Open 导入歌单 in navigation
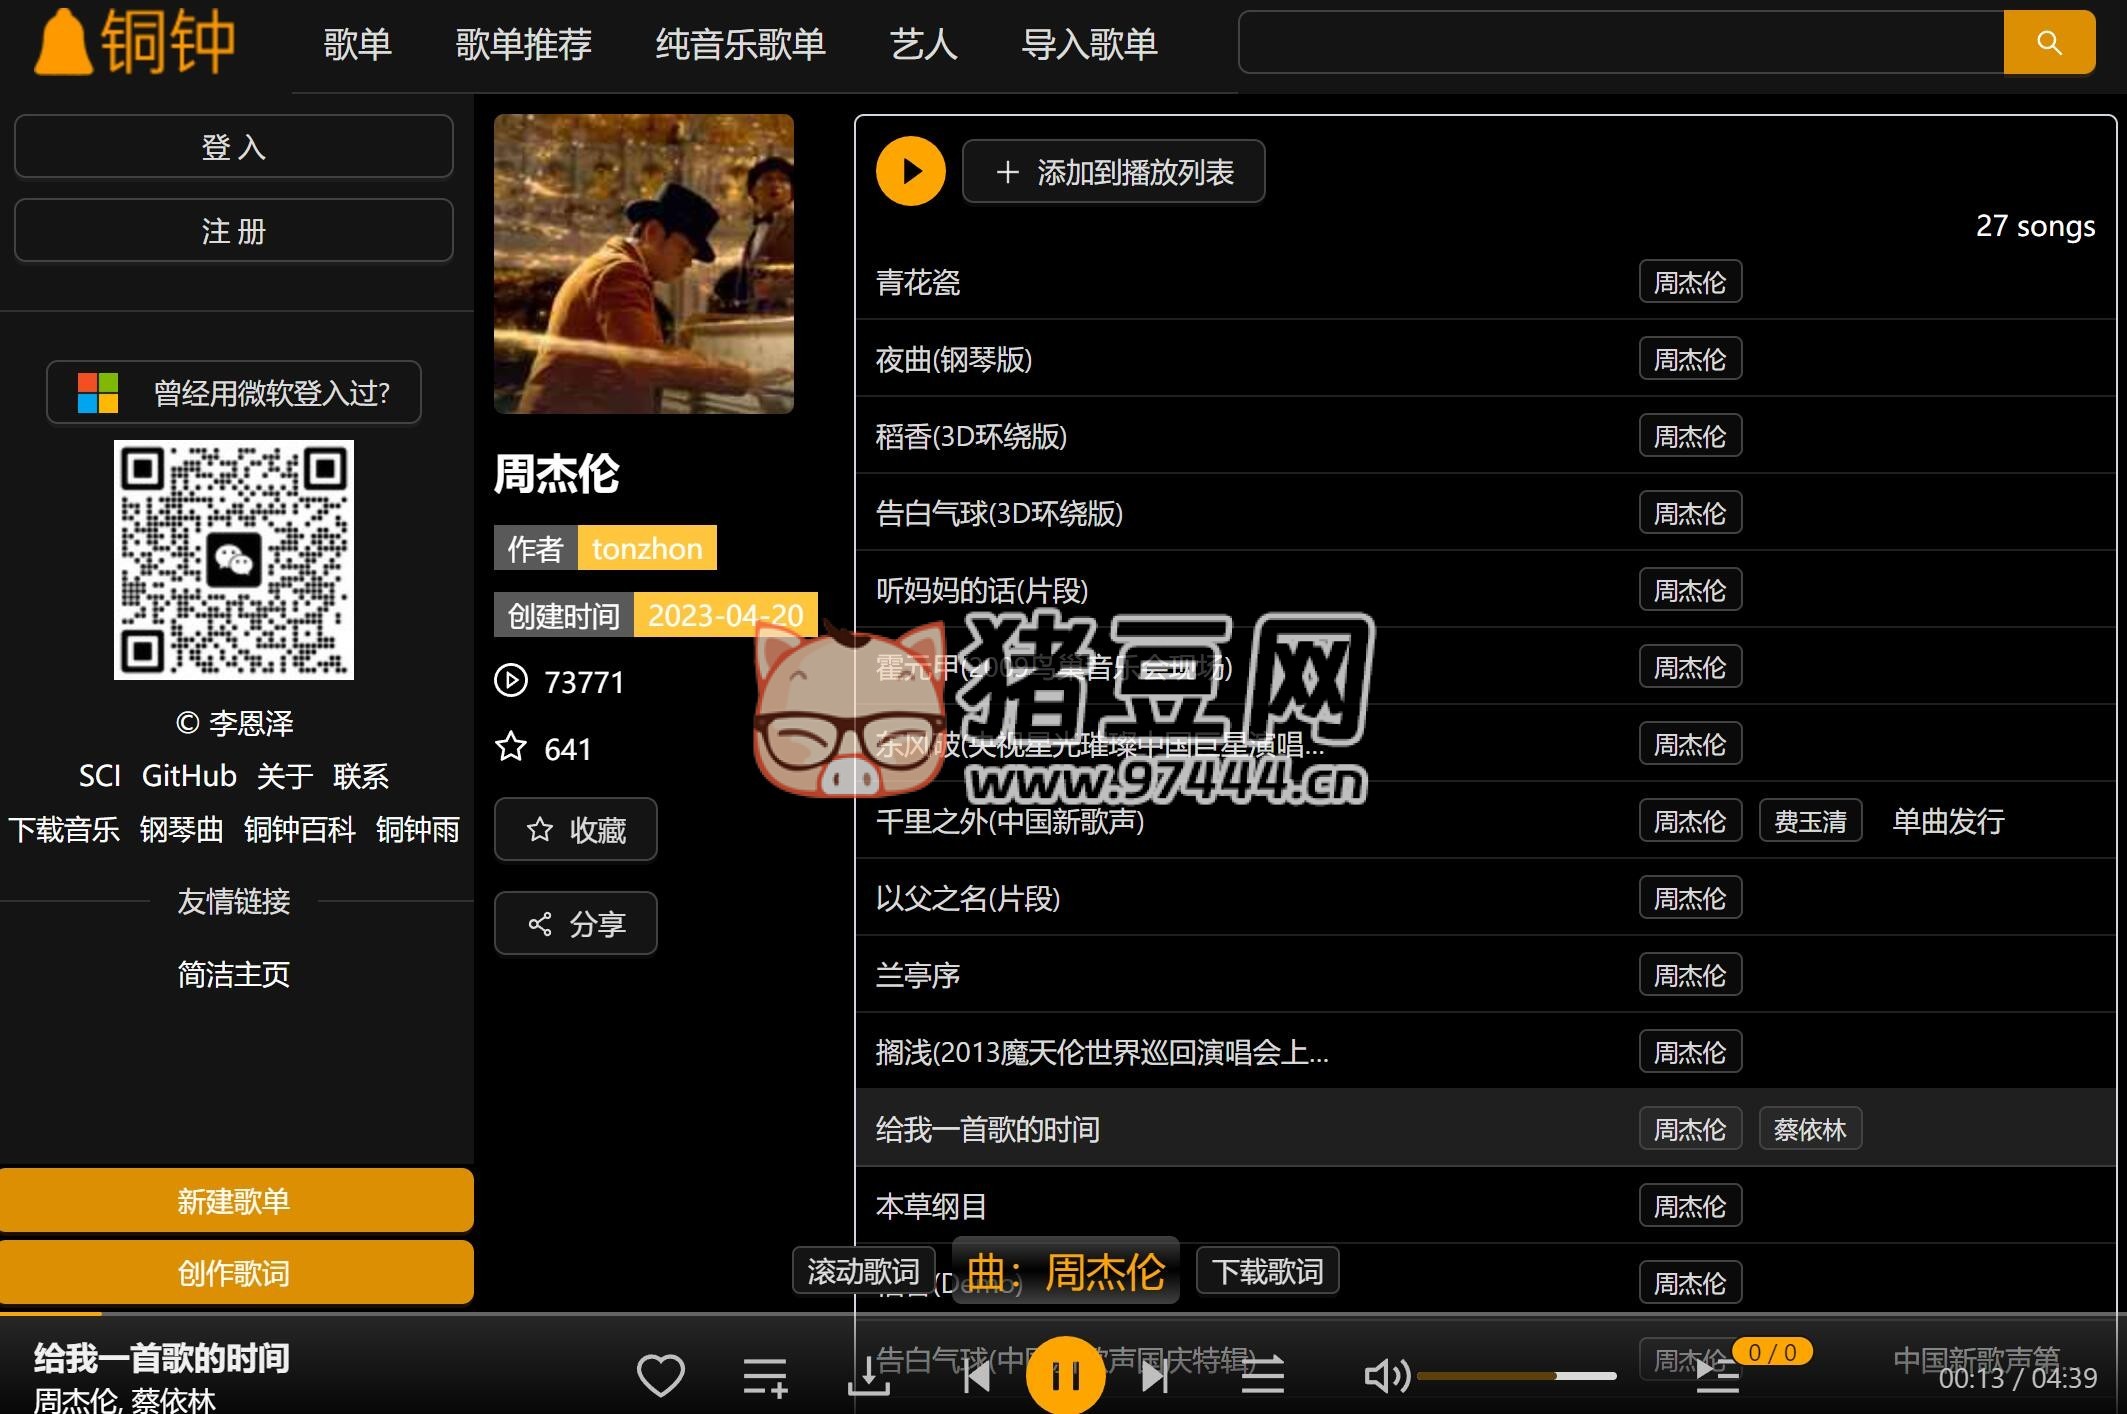2127x1414 pixels. [x=1090, y=44]
